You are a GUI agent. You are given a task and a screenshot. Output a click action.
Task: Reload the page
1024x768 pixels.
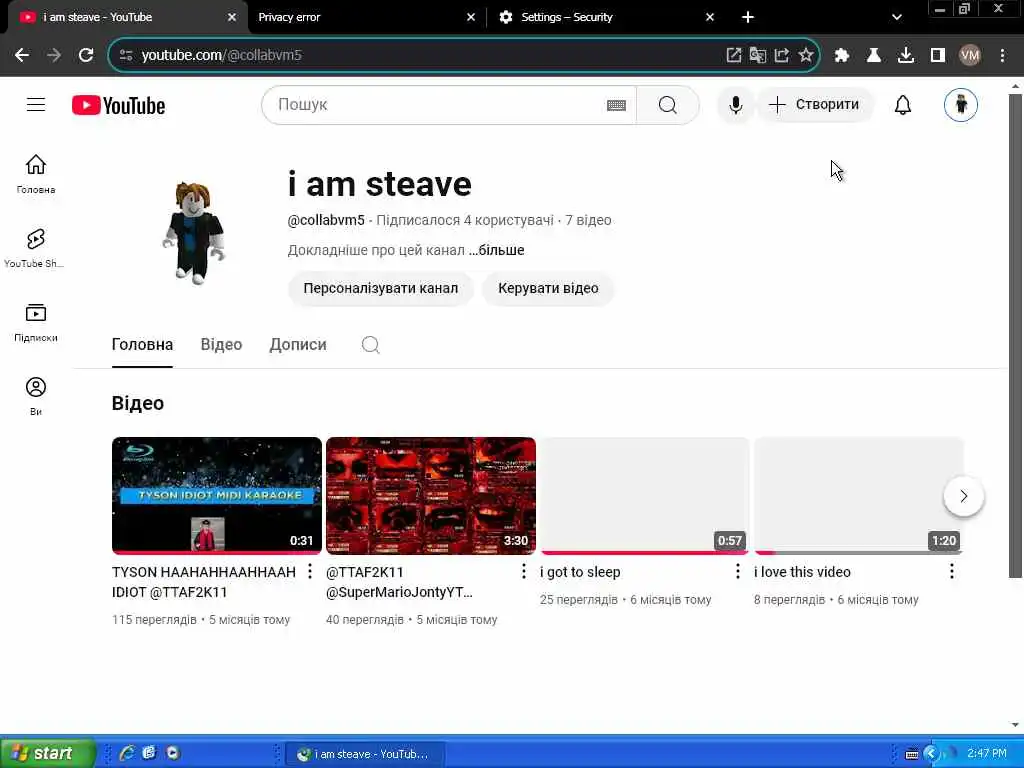point(86,55)
